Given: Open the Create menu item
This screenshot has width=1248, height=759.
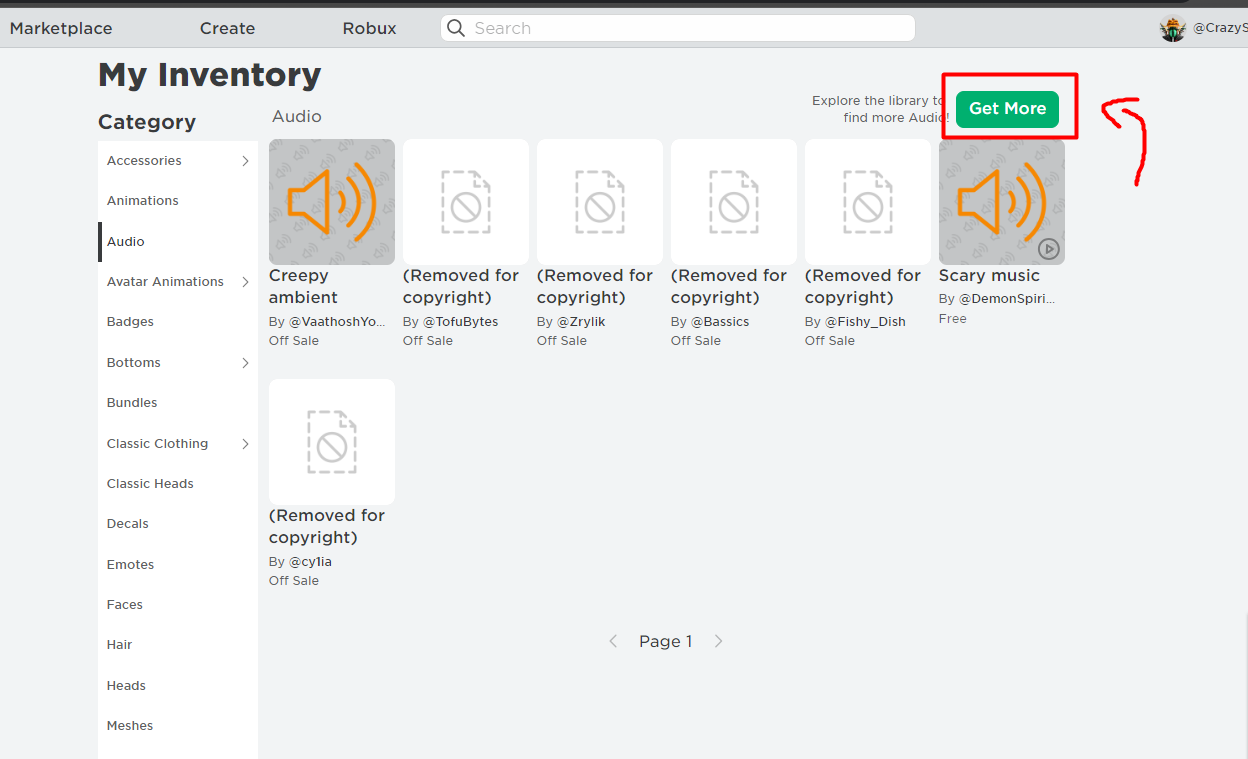Looking at the screenshot, I should (227, 28).
